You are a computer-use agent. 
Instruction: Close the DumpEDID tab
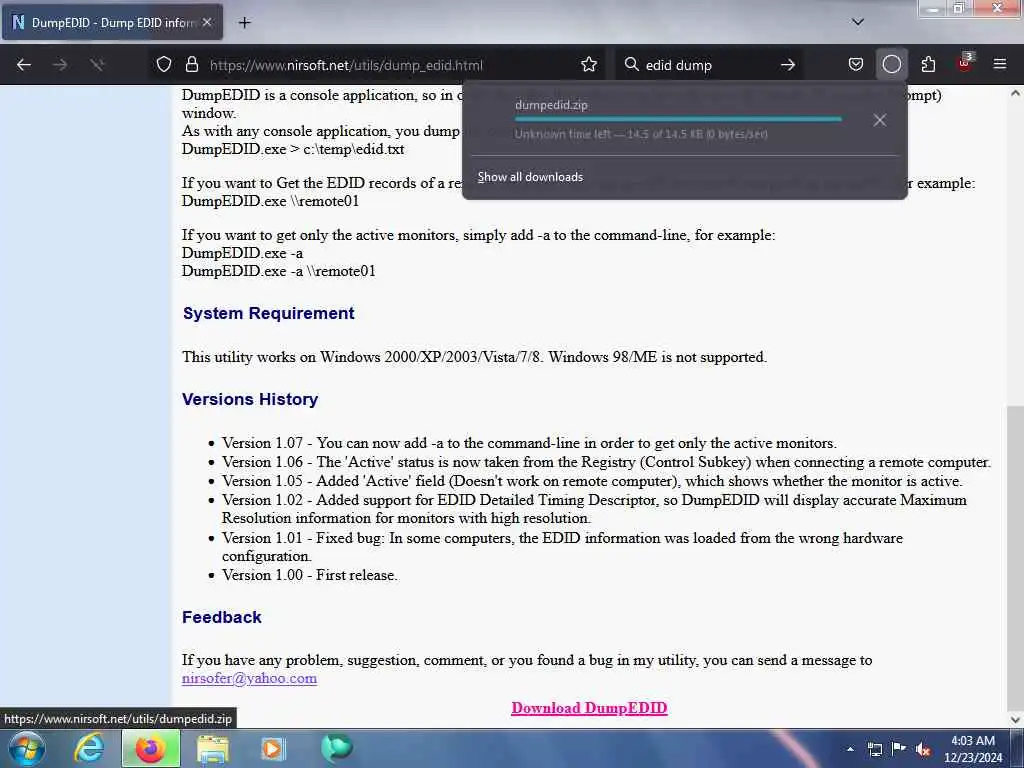coord(207,23)
